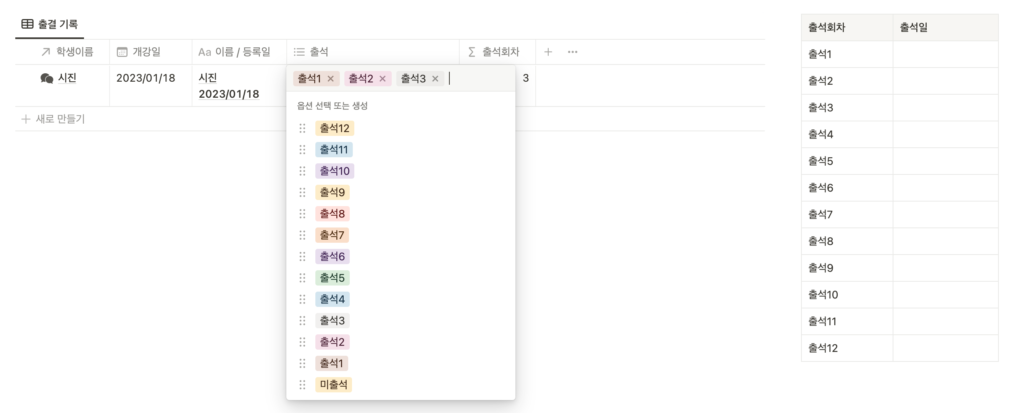Click 출석11 cell in side table
1024x413 pixels.
pos(847,322)
